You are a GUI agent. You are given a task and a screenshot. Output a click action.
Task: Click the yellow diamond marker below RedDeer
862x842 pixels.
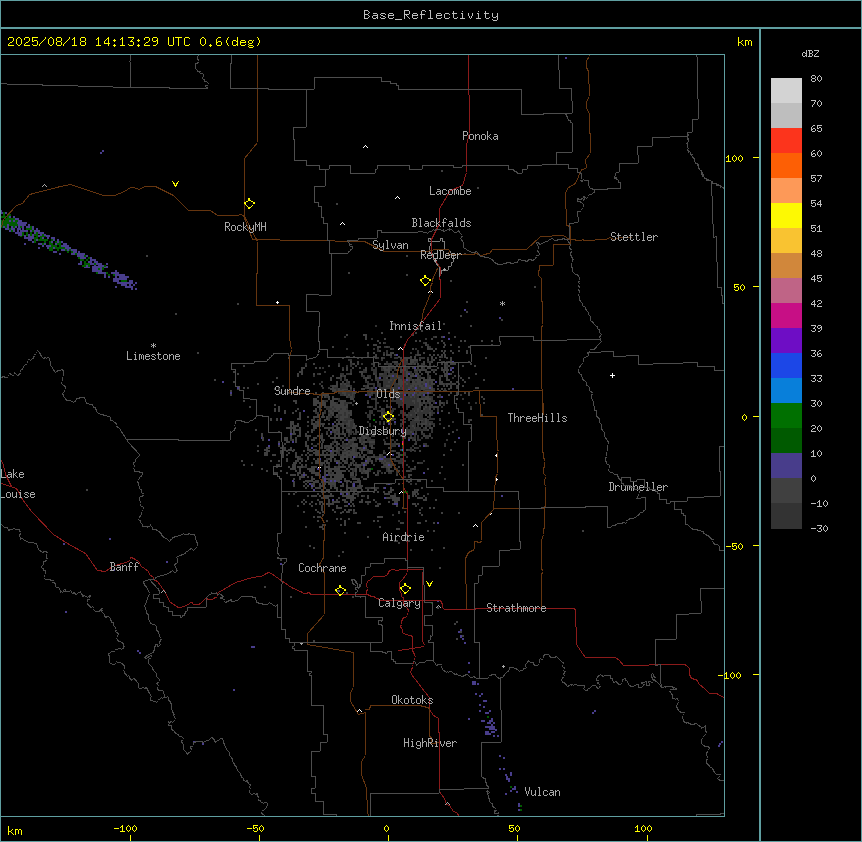click(426, 281)
